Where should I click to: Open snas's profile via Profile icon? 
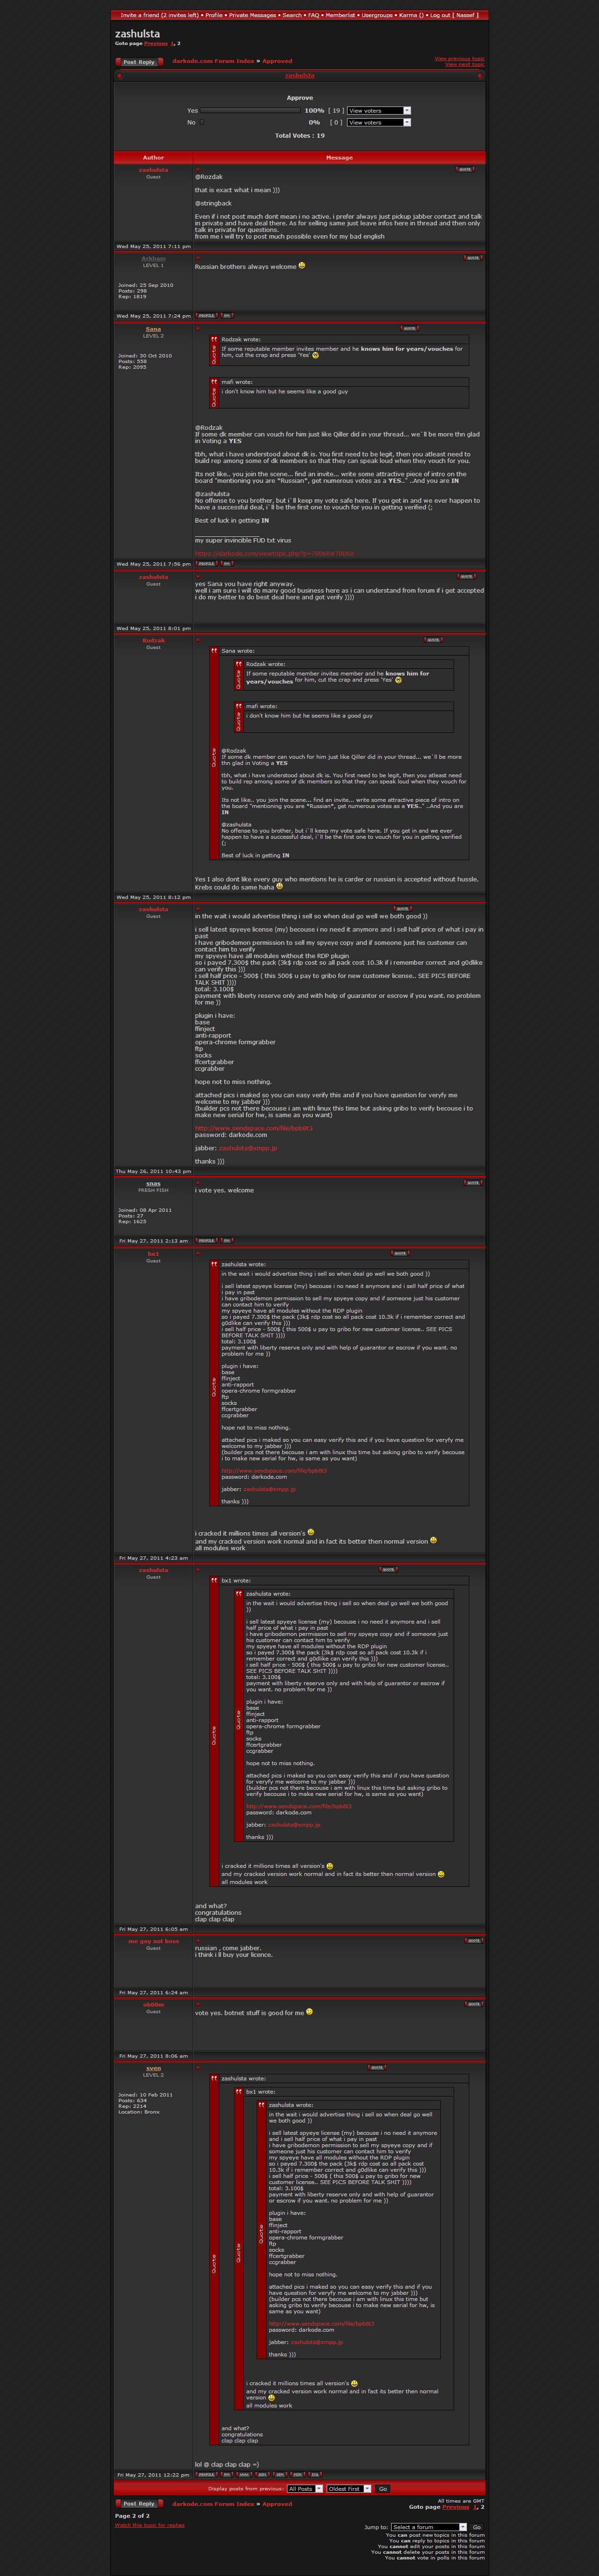pyautogui.click(x=205, y=1240)
